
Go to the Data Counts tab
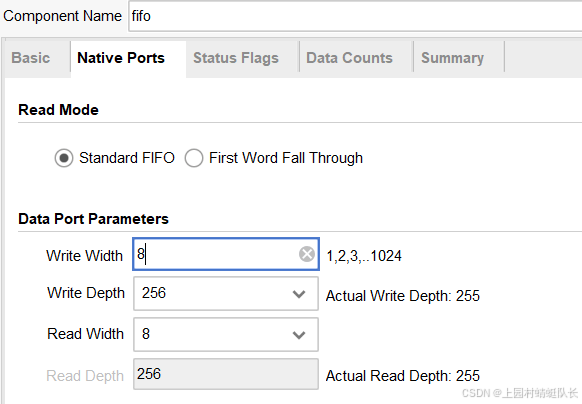point(349,58)
